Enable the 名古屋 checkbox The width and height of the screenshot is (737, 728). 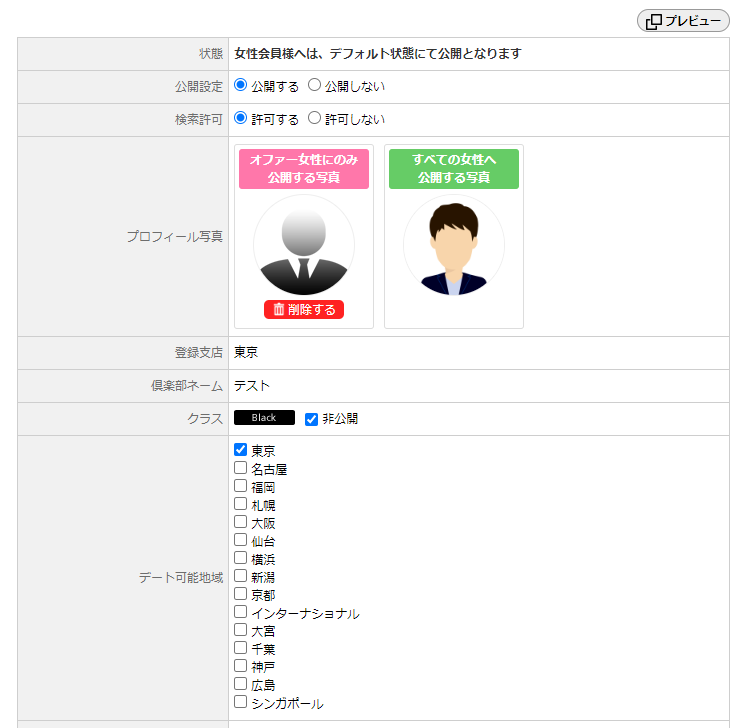240,468
